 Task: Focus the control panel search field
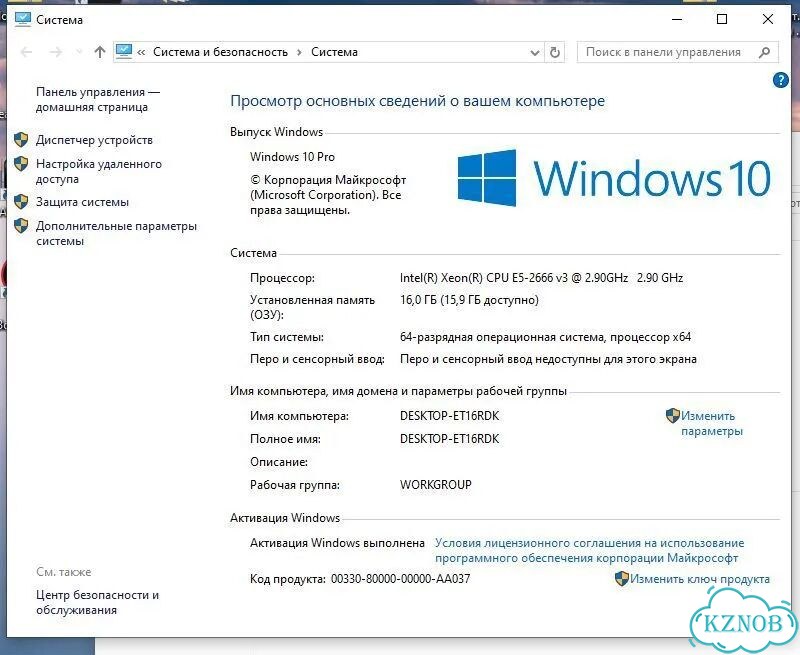point(678,52)
